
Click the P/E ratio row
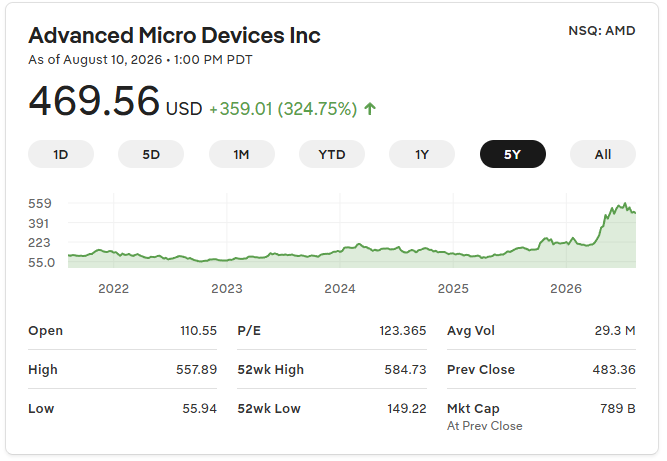pyautogui.click(x=332, y=330)
